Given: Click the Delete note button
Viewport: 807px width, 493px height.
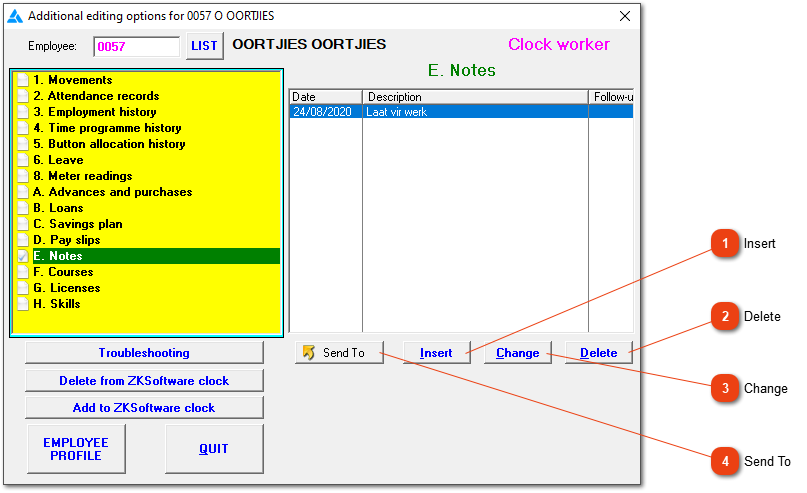Looking at the screenshot, I should click(599, 353).
